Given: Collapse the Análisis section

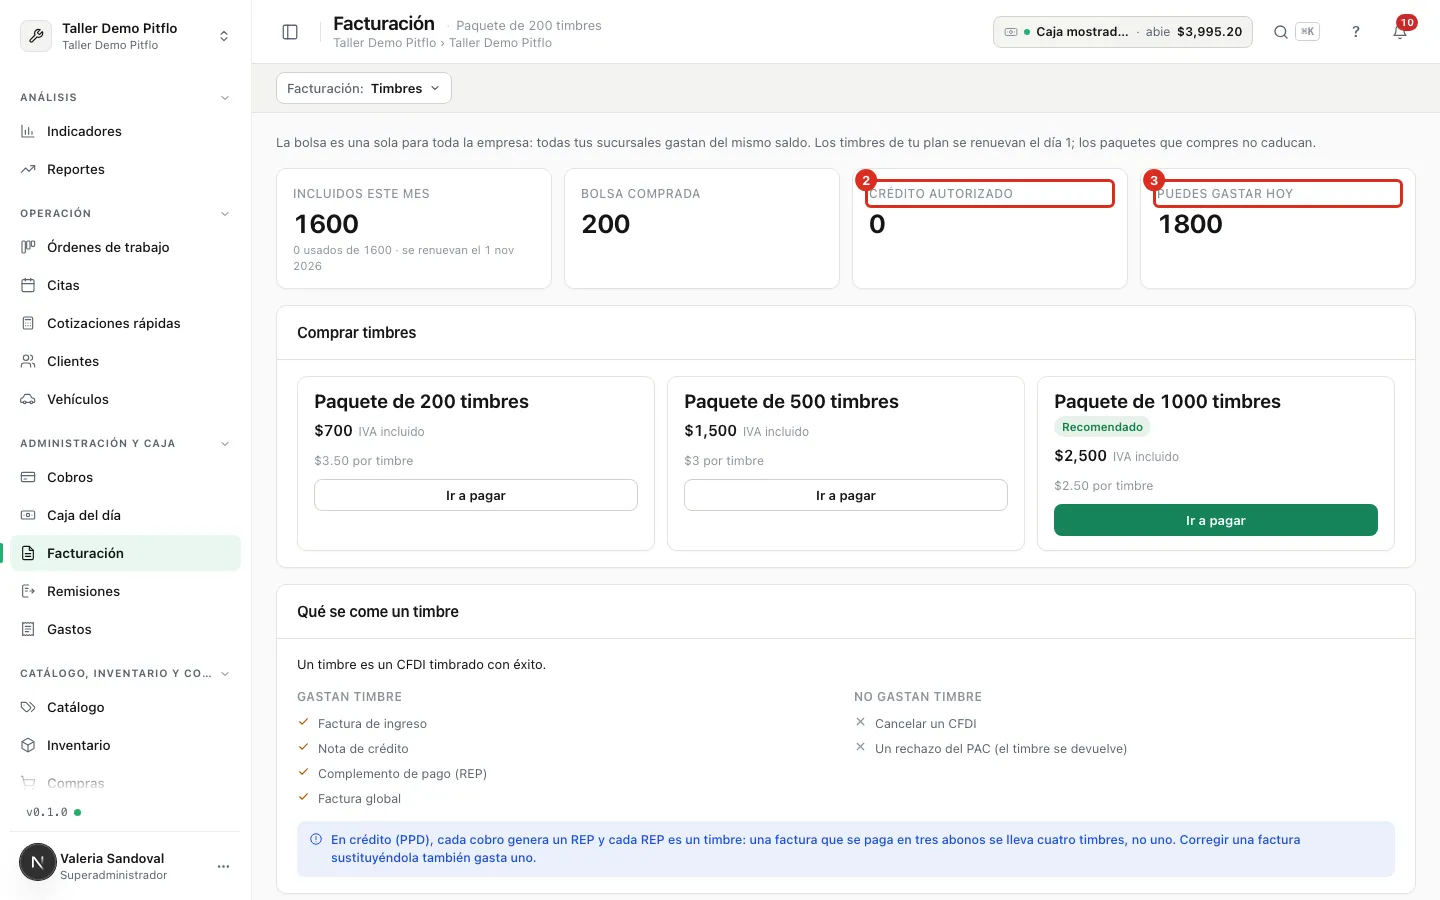Looking at the screenshot, I should point(225,98).
